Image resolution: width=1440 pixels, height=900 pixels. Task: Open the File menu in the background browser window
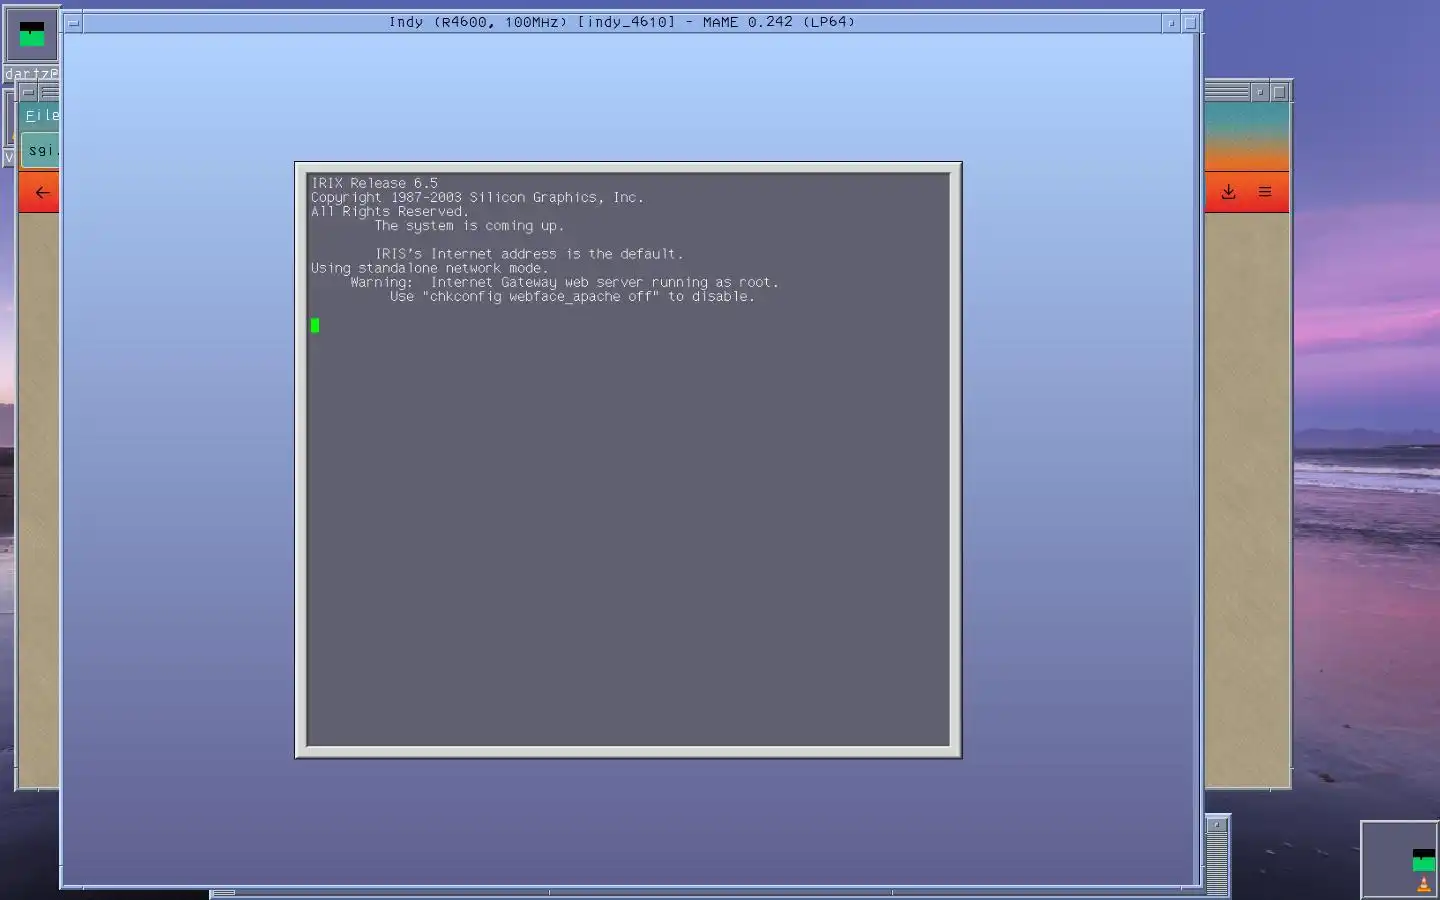pyautogui.click(x=41, y=116)
